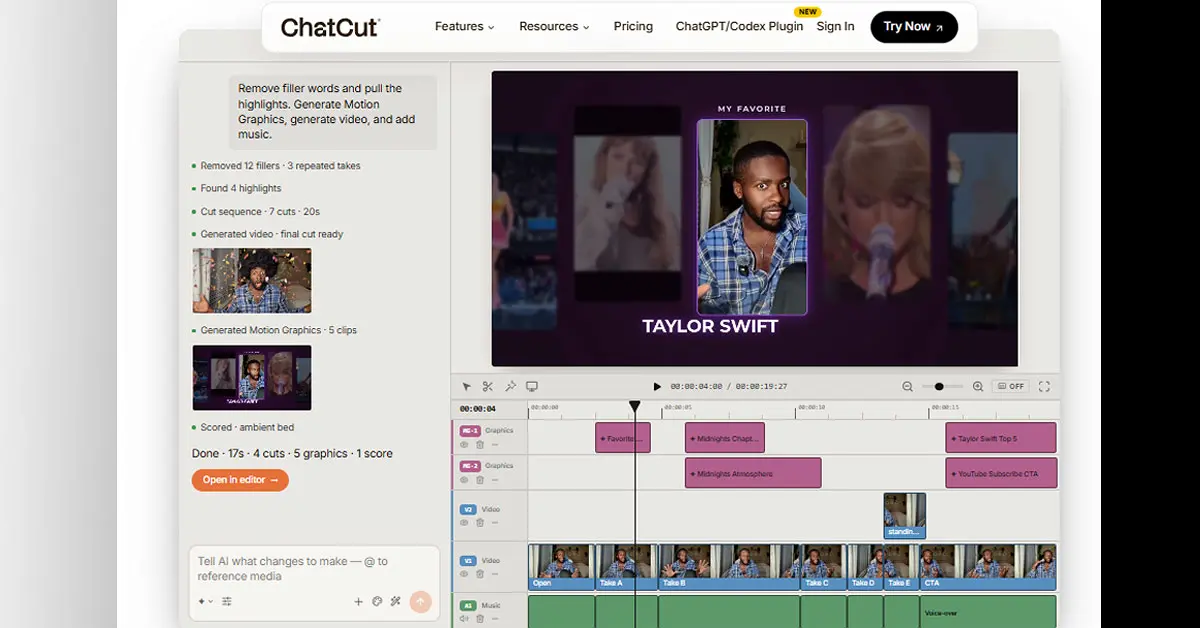The height and width of the screenshot is (628, 1200).
Task: Collapse the A1 Music track with dash icon
Action: (495, 619)
